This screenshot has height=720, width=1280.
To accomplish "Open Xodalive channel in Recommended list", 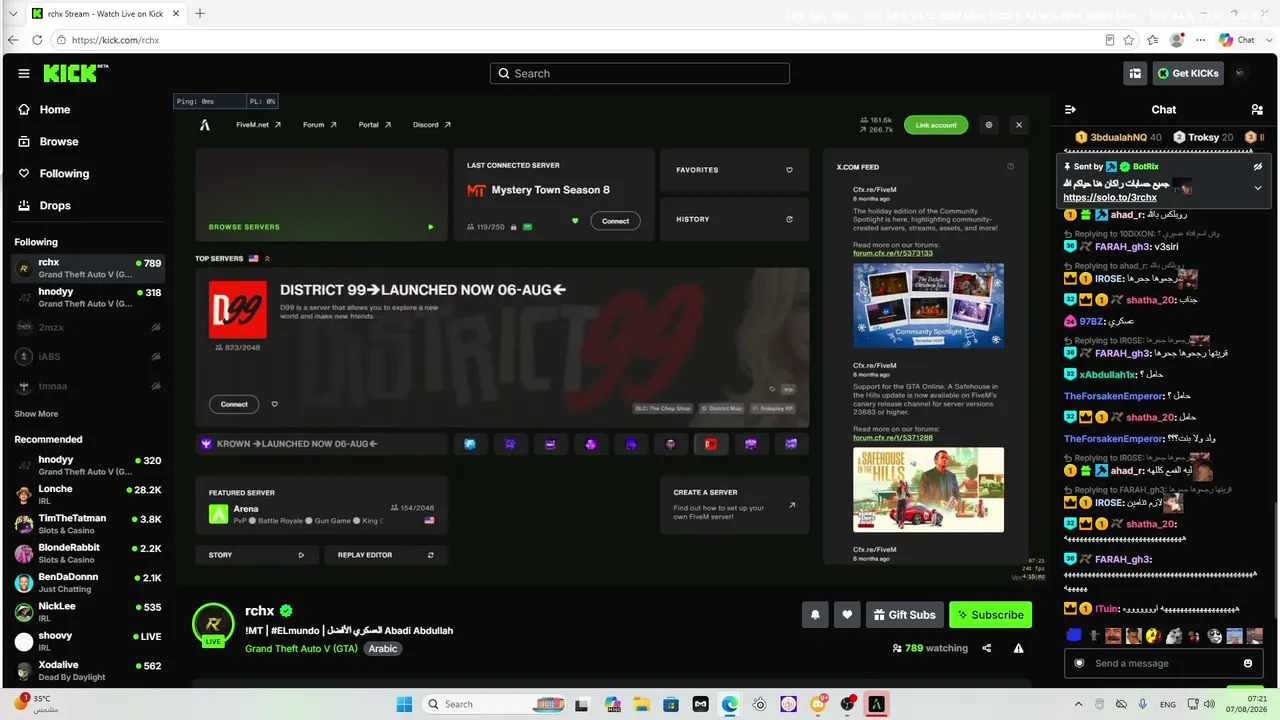I will click(87, 670).
